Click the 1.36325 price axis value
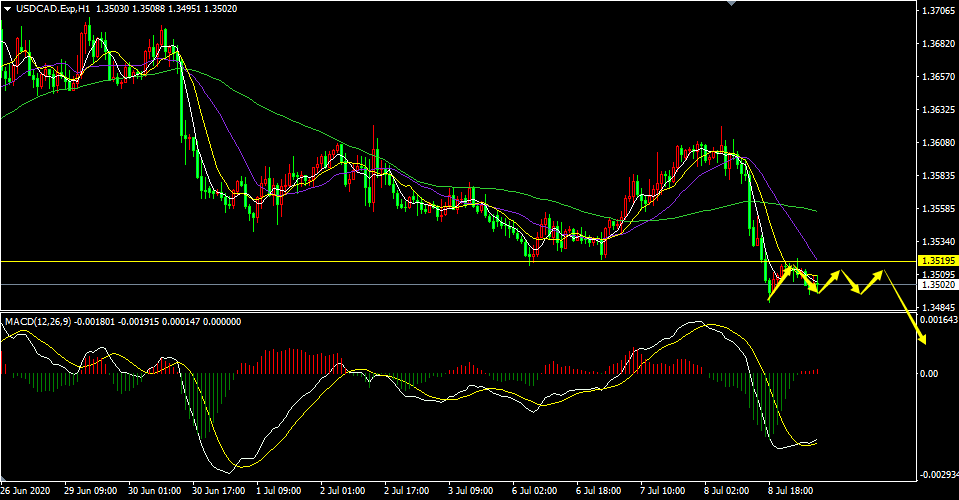This screenshot has width=959, height=500. 939,110
